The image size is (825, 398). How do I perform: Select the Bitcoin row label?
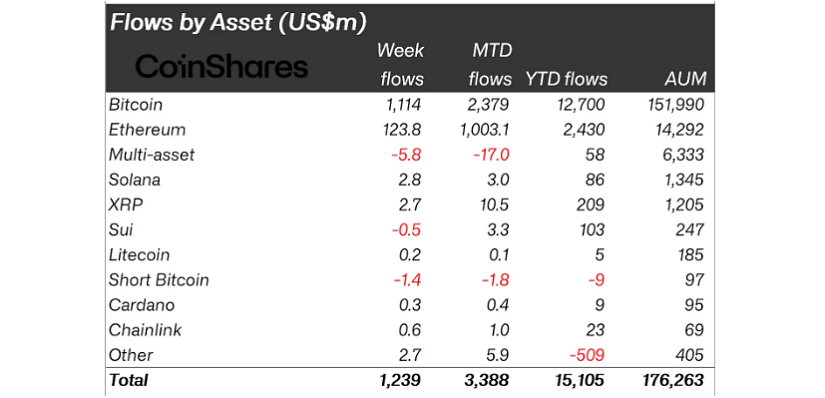click(136, 104)
